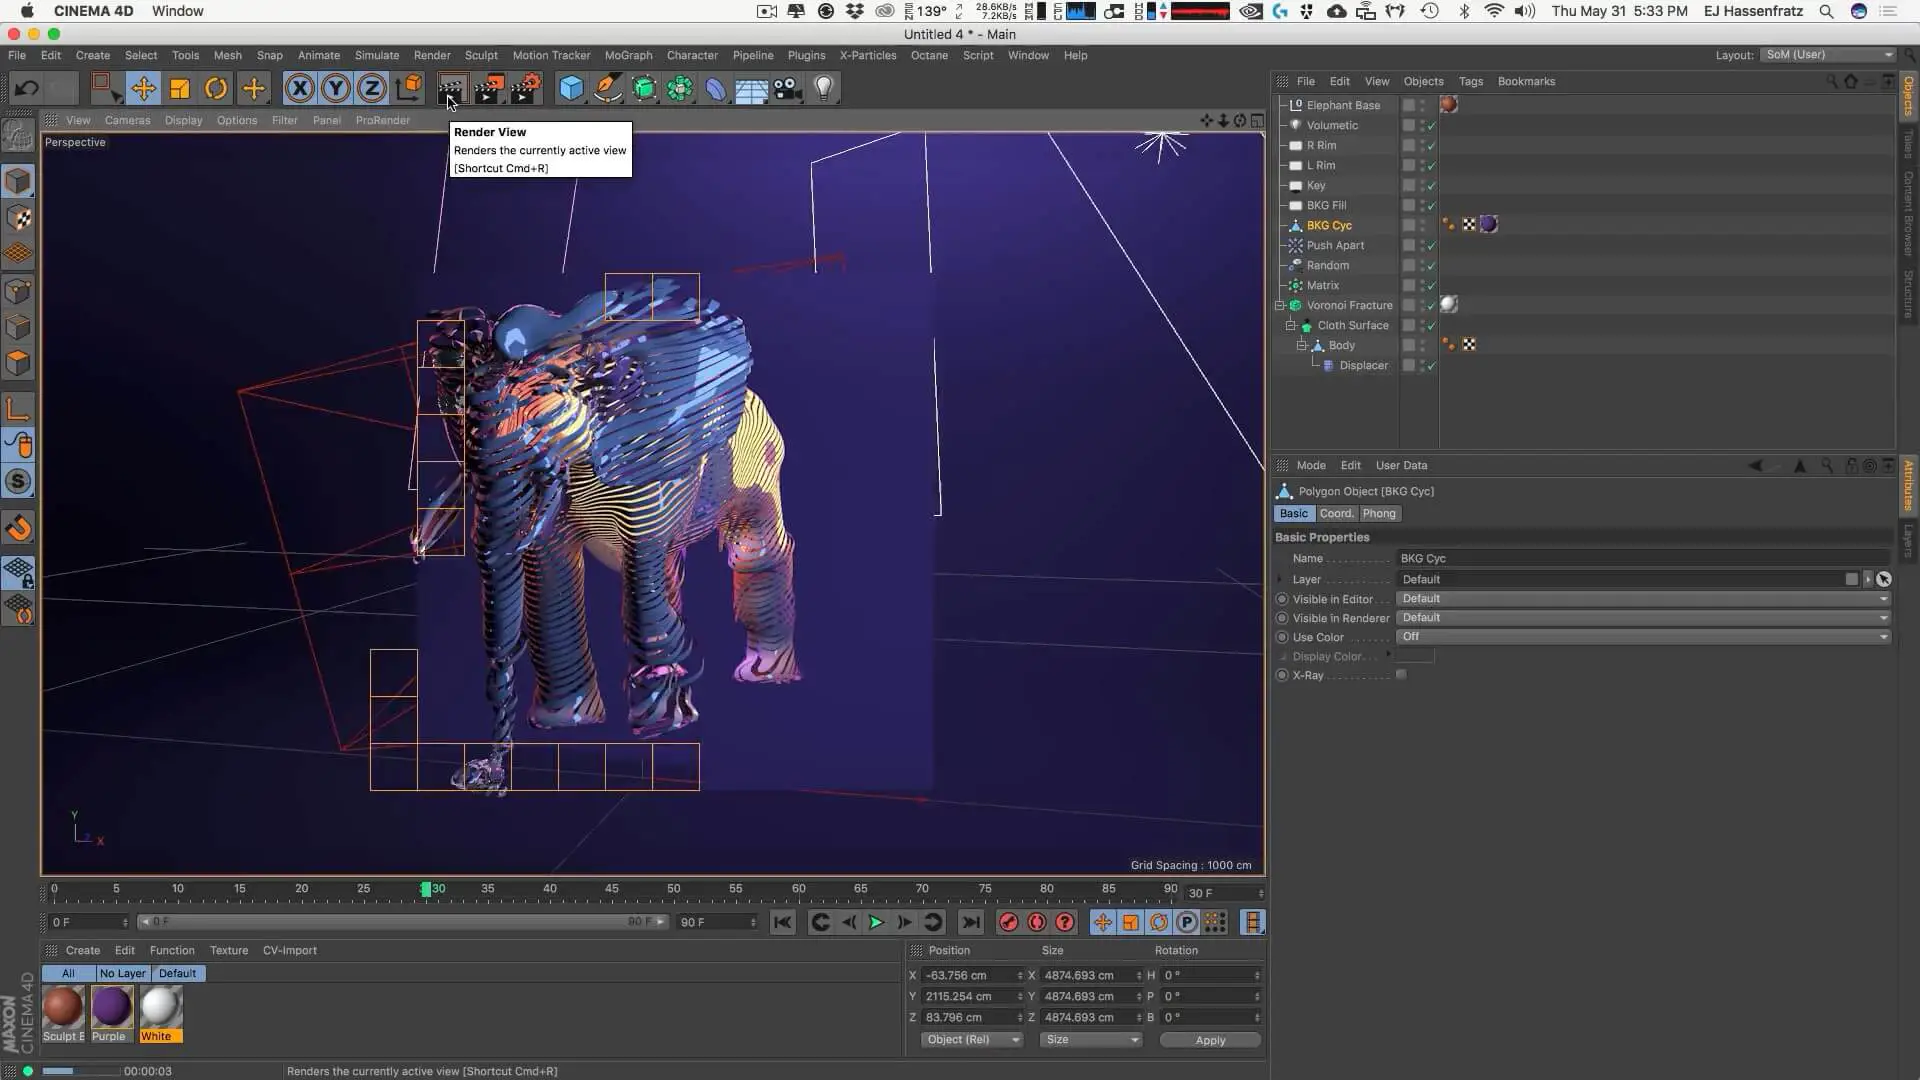Viewport: 1920px width, 1080px height.
Task: Open the Simulate menu
Action: [x=377, y=55]
